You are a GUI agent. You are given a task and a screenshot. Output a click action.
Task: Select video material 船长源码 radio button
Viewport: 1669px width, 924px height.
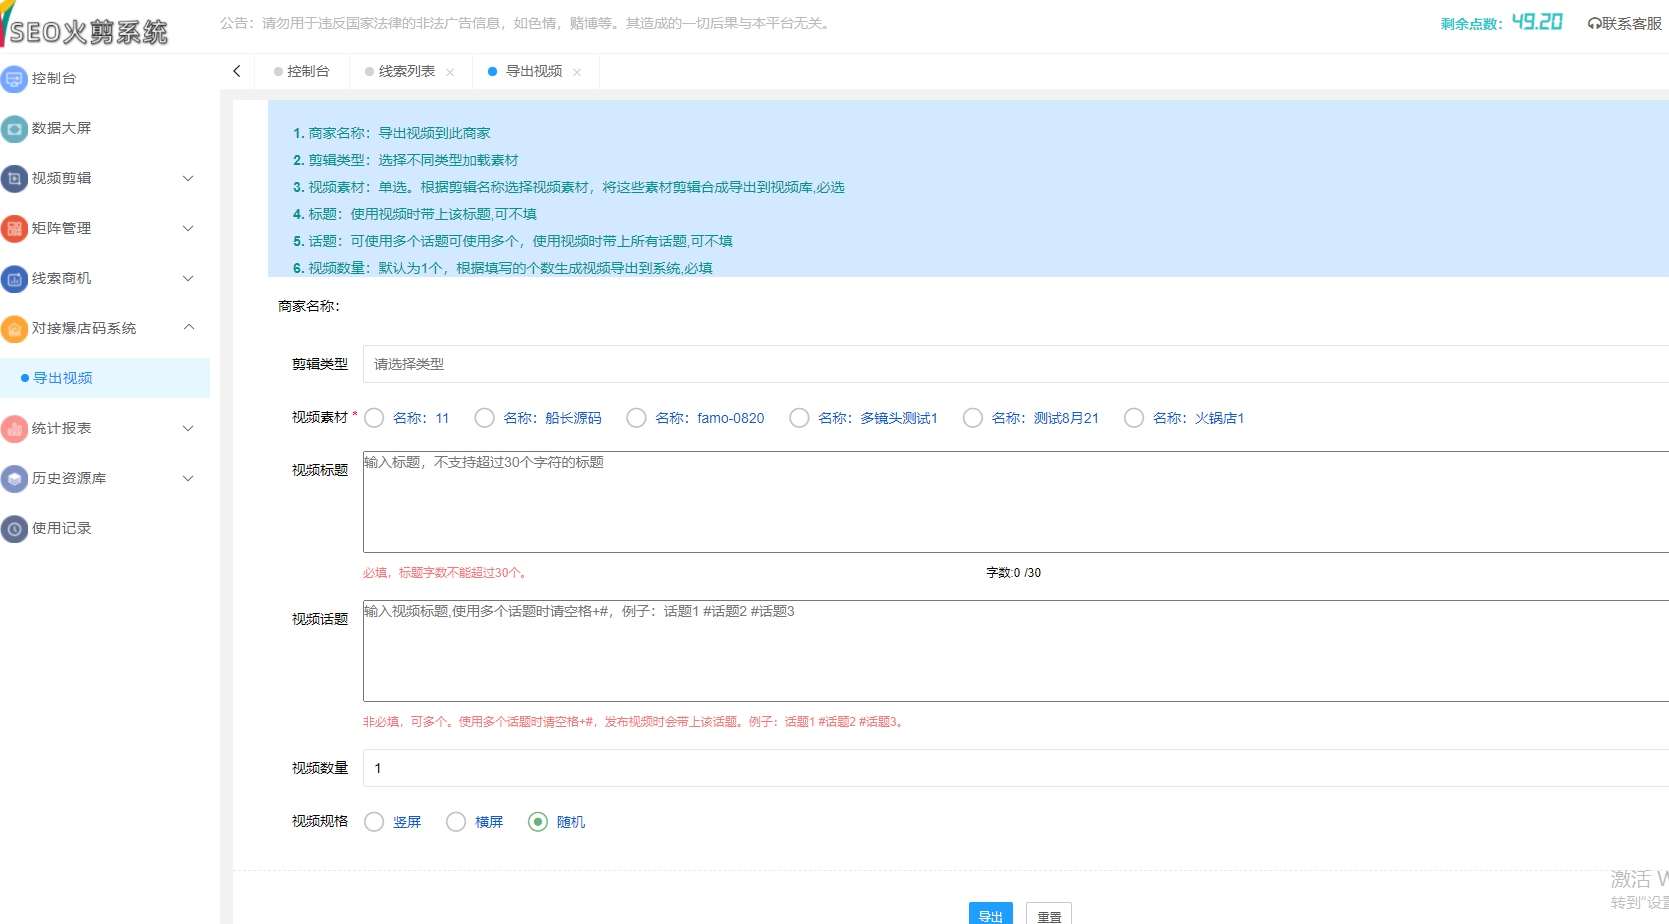pyautogui.click(x=485, y=418)
